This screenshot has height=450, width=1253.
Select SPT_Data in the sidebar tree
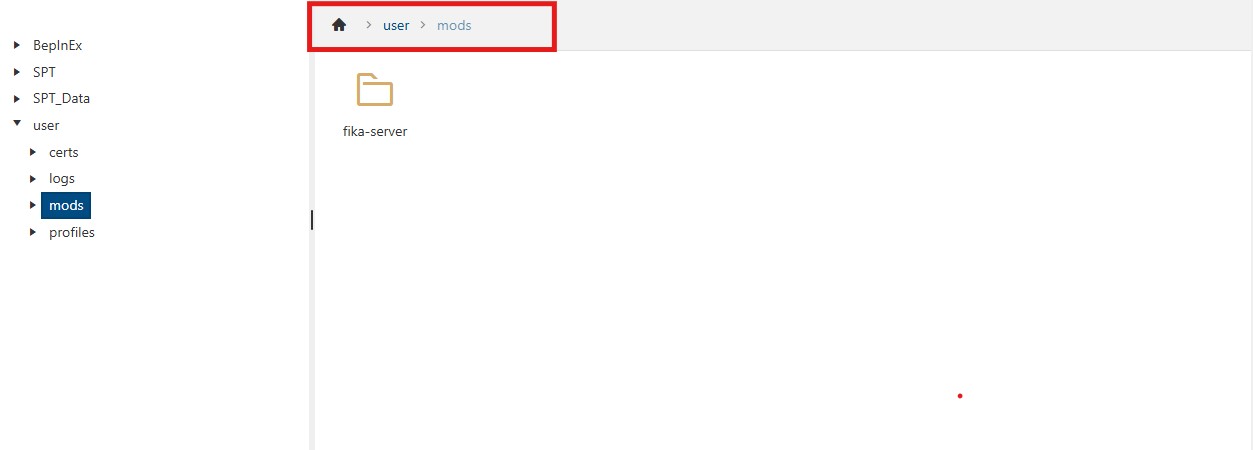coord(61,99)
